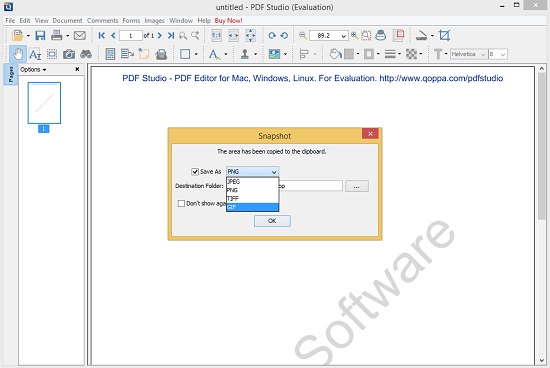Open the View menu
The height and width of the screenshot is (368, 550).
pos(41,21)
